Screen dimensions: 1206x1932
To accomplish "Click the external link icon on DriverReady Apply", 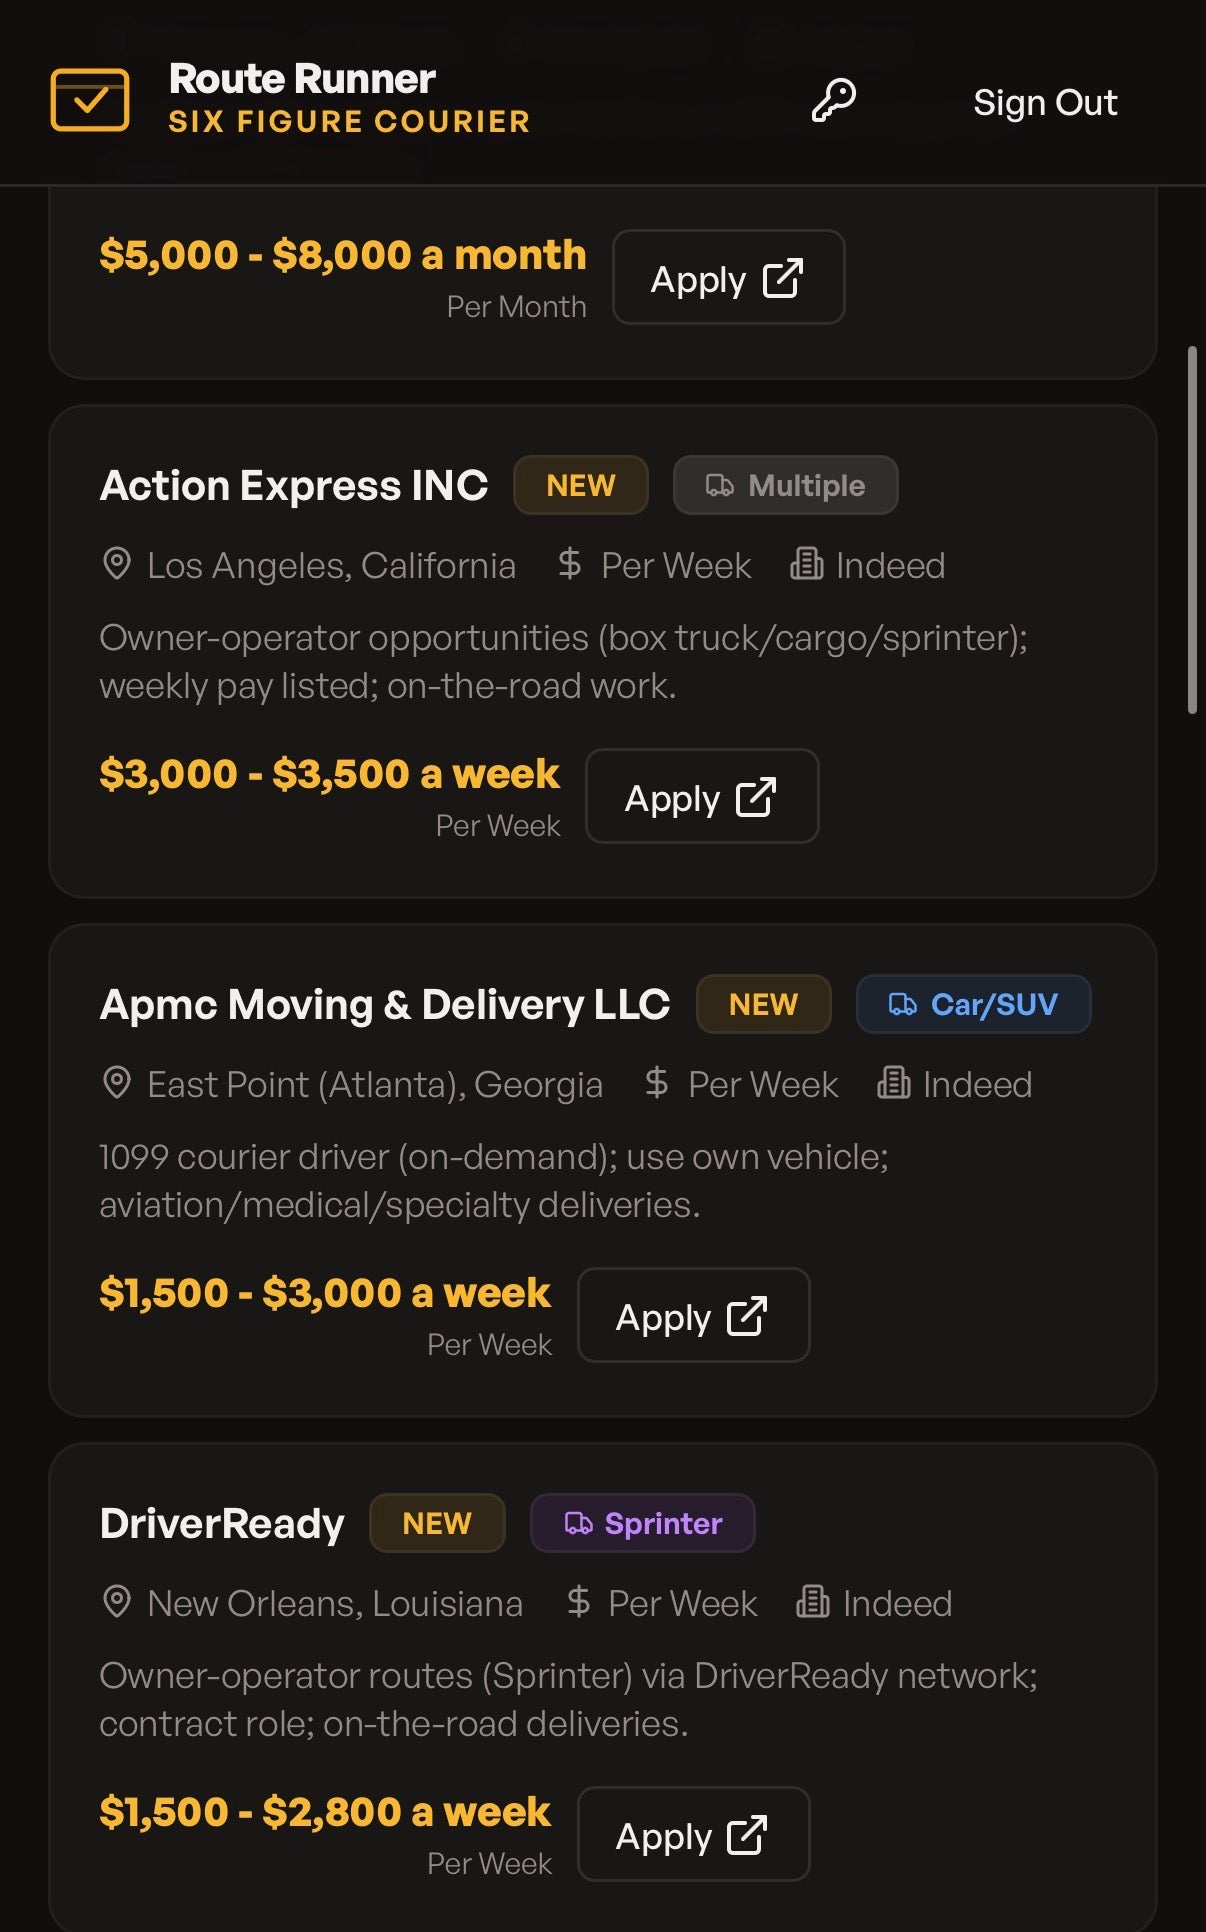I will [x=747, y=1835].
